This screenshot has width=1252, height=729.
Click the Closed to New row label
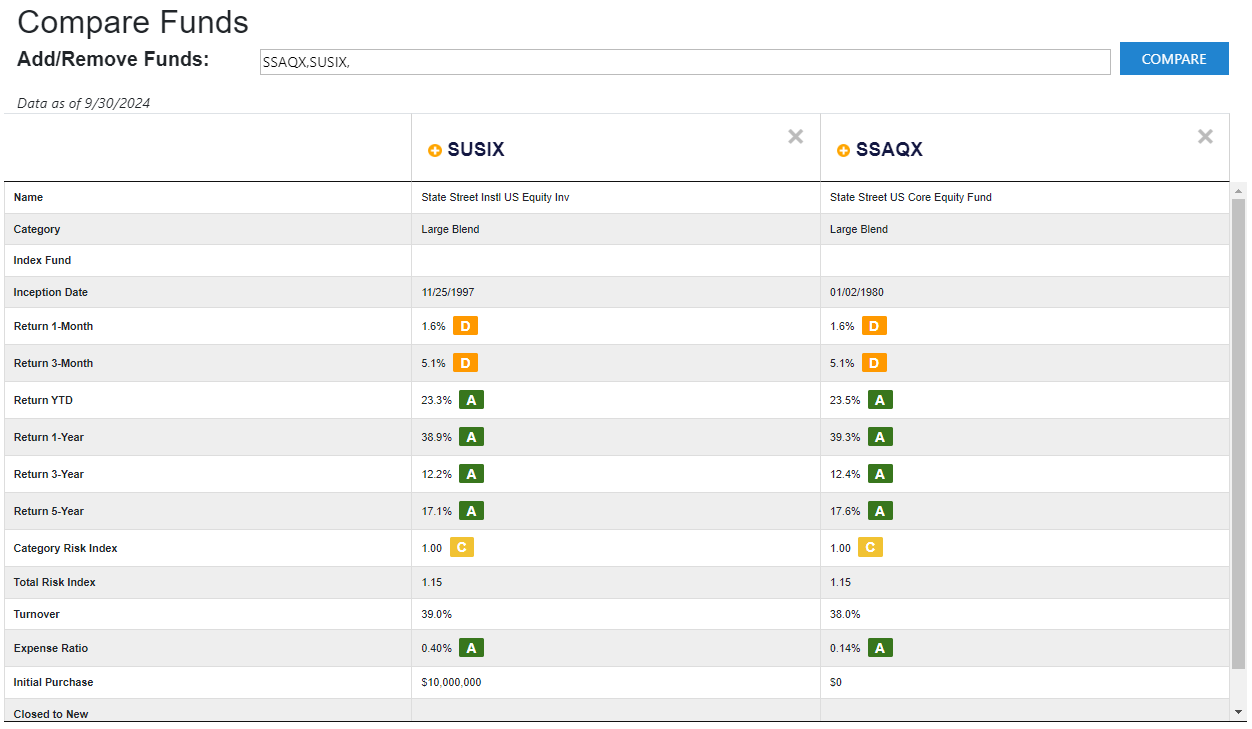51,714
